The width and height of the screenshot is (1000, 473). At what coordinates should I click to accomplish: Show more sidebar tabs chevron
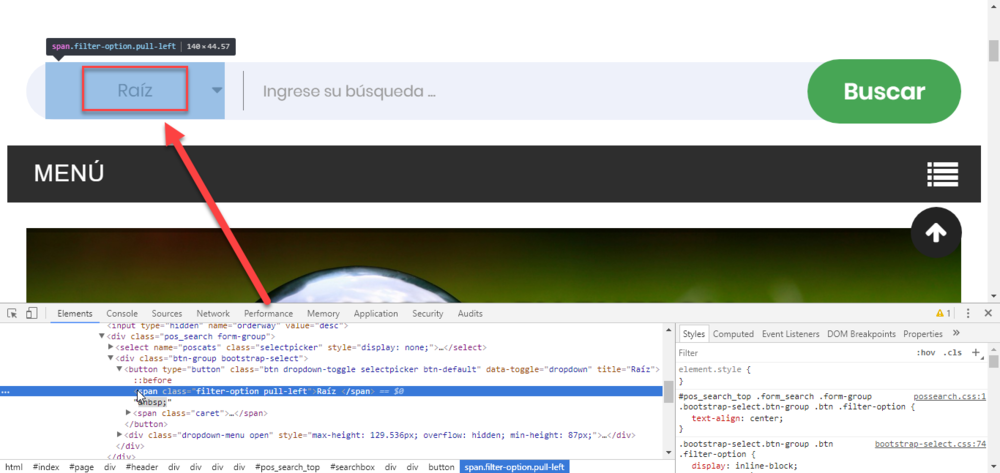coord(956,333)
